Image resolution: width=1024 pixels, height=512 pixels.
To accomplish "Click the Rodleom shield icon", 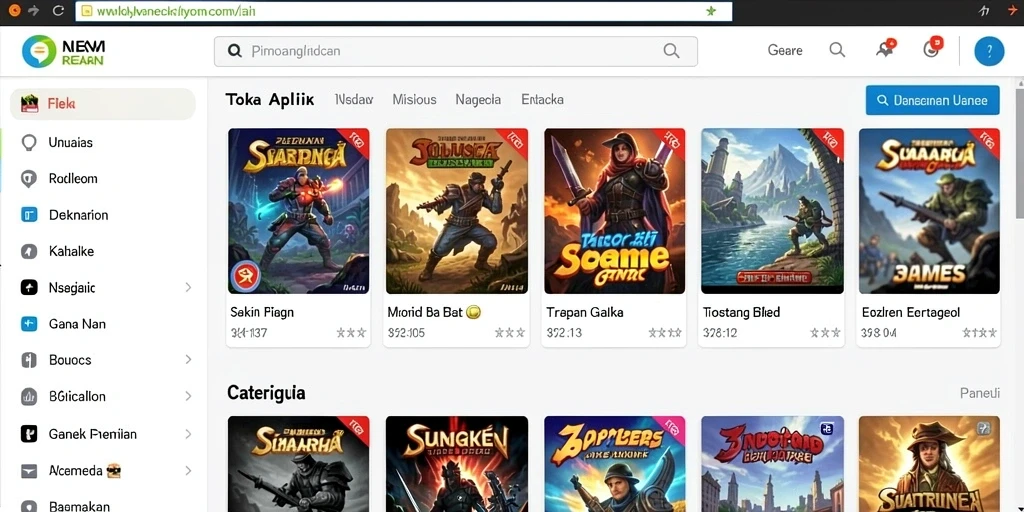I will 29,179.
